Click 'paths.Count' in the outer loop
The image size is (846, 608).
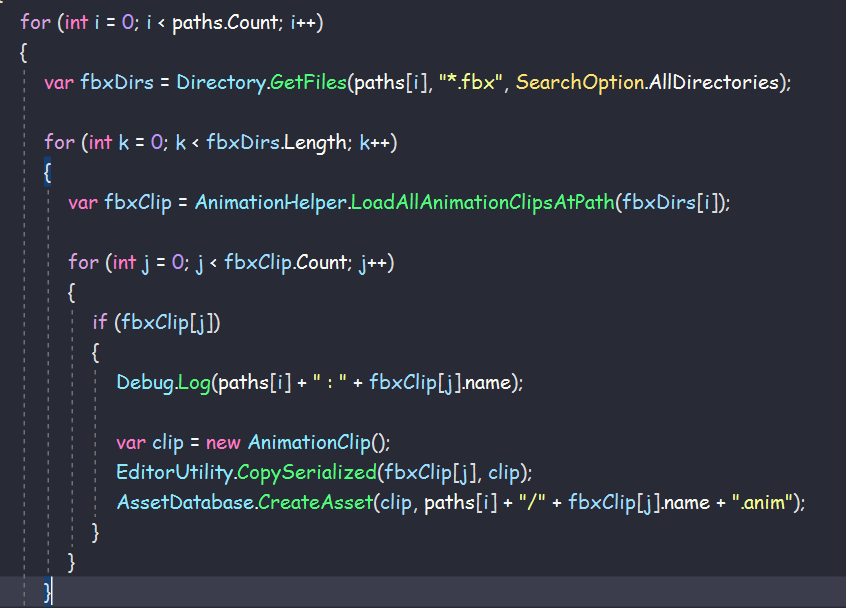pyautogui.click(x=225, y=23)
